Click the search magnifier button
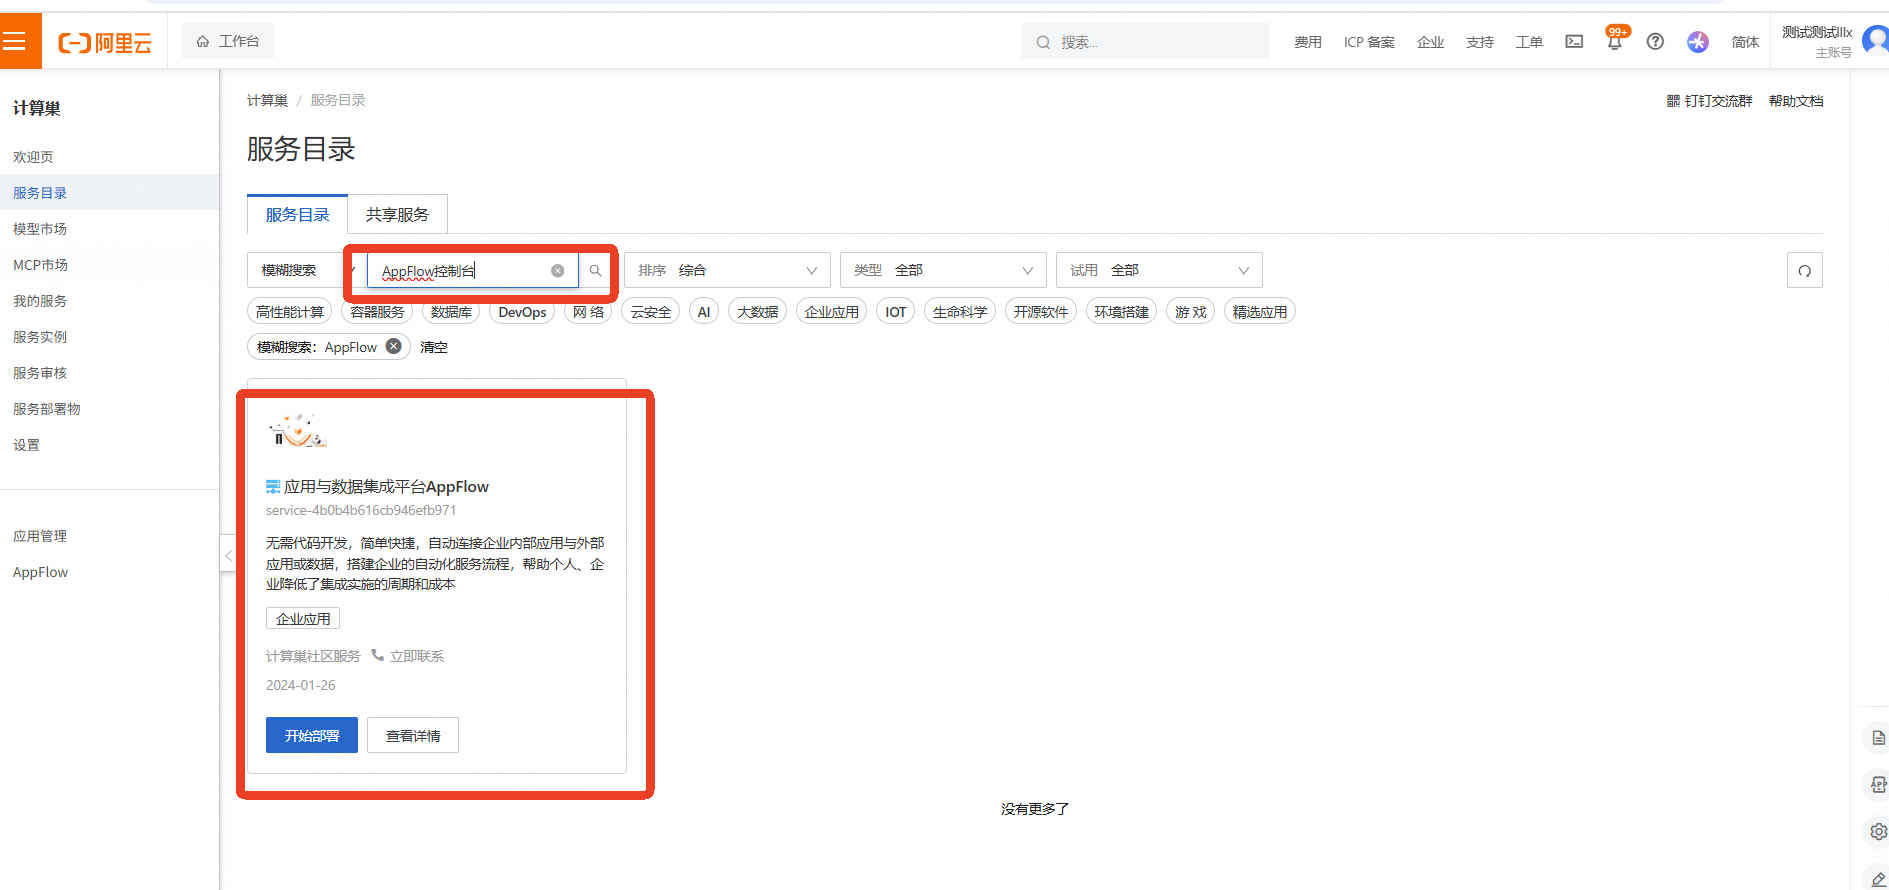The width and height of the screenshot is (1889, 890). (x=595, y=271)
